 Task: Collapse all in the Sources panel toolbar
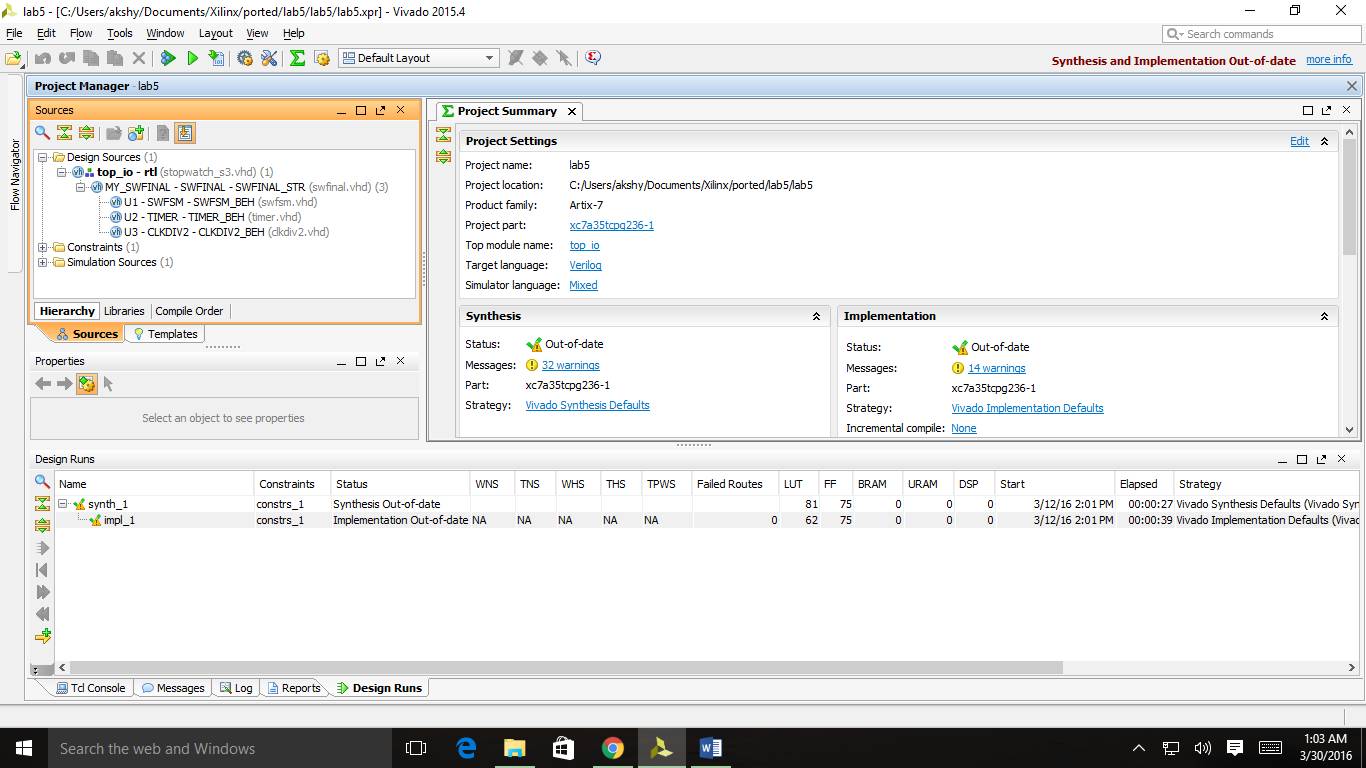coord(64,132)
